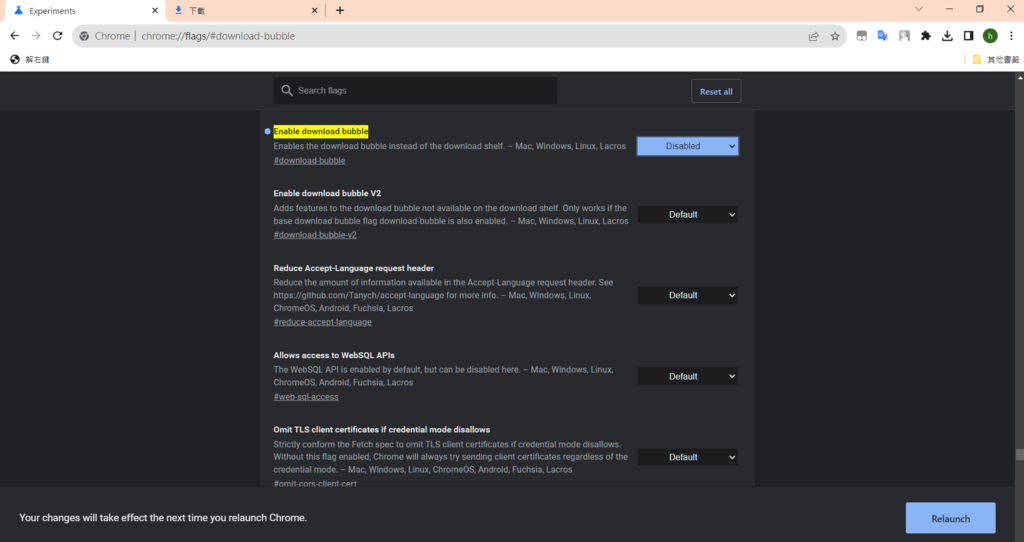Click the address bar URL chrome://flags

[x=218, y=36]
